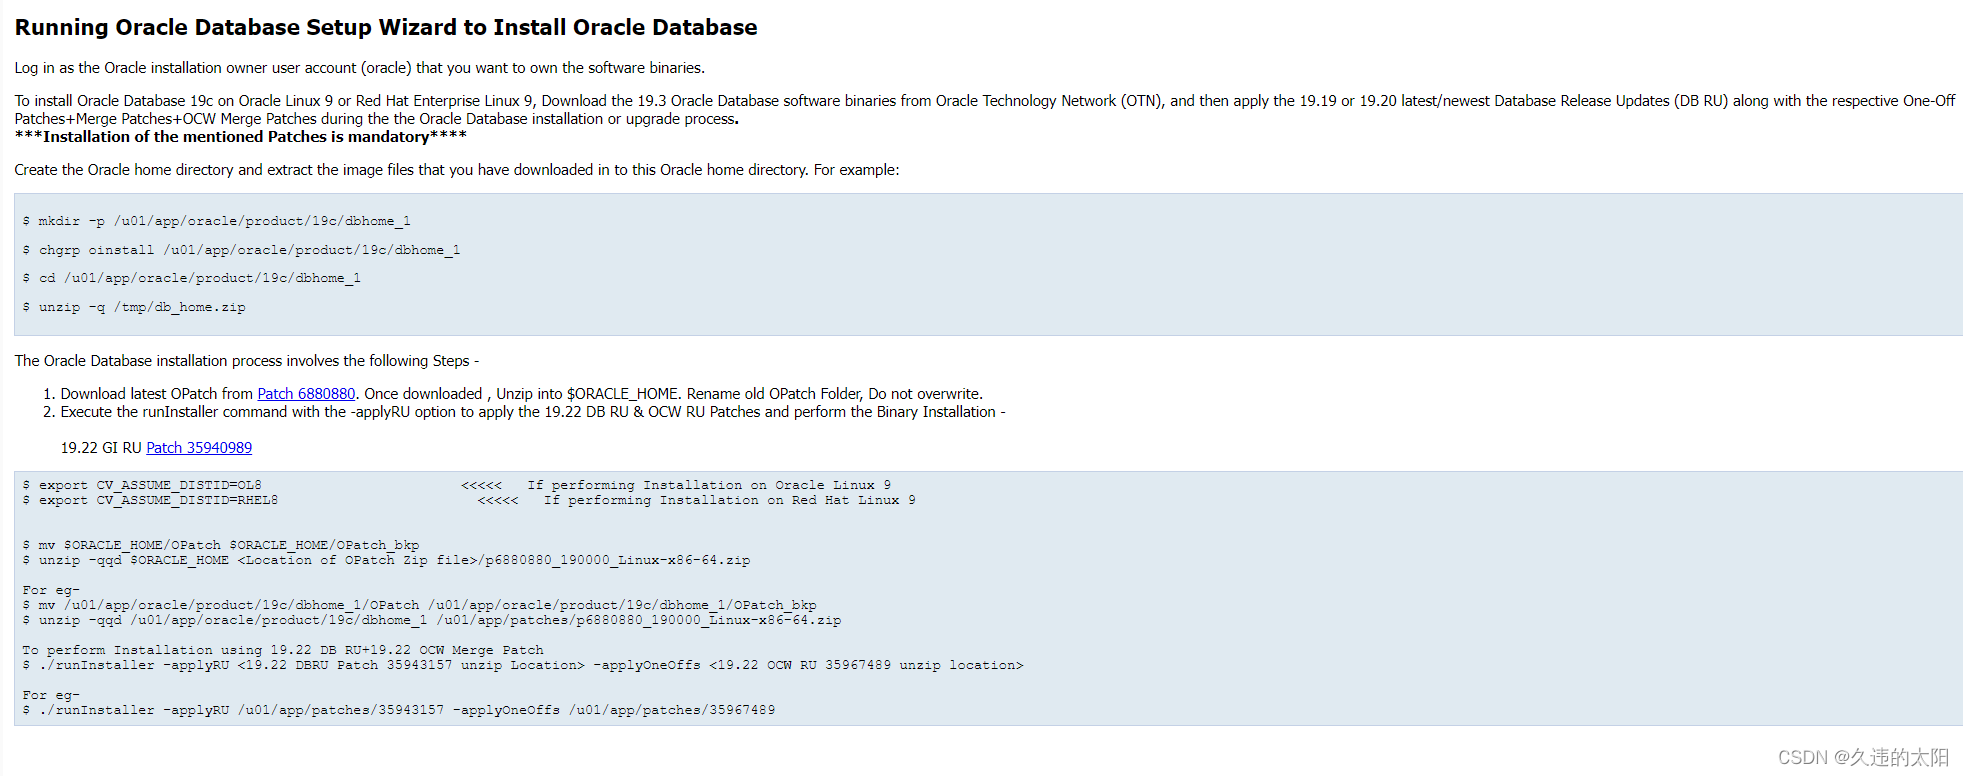This screenshot has width=1963, height=776.
Task: Click the './runInstaller -applyRU /u01/app/patches/35943157' example
Action: coord(399,710)
